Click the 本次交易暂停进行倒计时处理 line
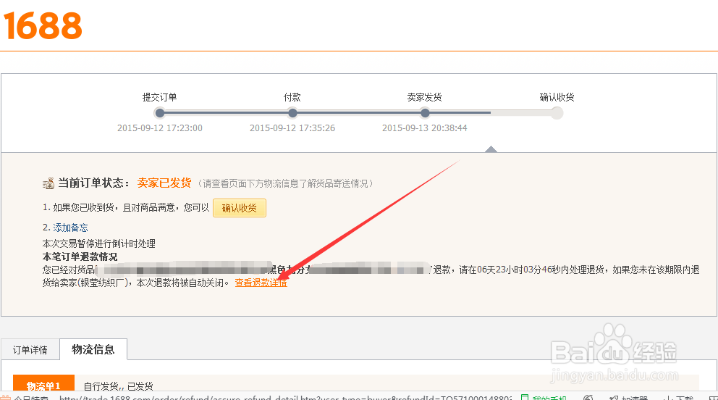 pos(99,243)
